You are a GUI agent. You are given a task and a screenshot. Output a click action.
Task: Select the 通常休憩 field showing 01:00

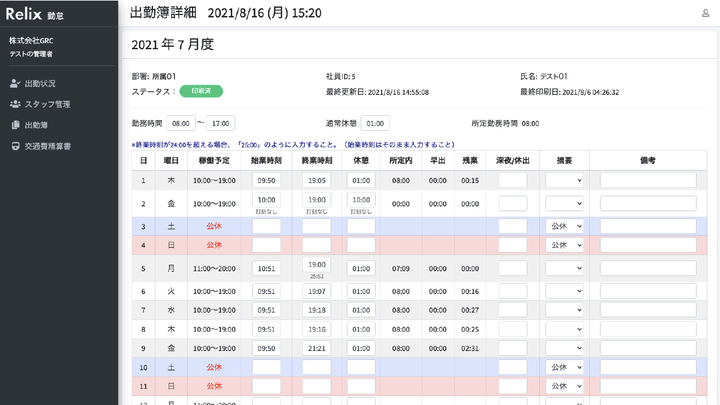click(375, 123)
